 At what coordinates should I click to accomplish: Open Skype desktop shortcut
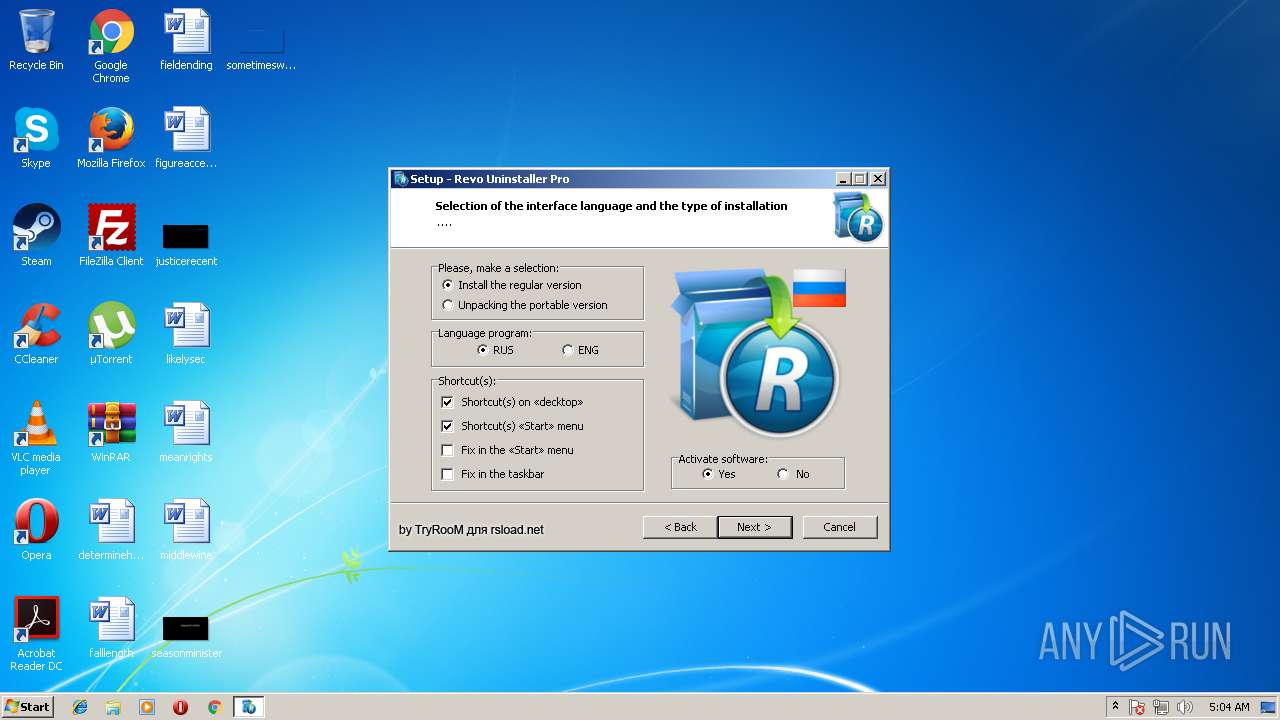pyautogui.click(x=36, y=138)
